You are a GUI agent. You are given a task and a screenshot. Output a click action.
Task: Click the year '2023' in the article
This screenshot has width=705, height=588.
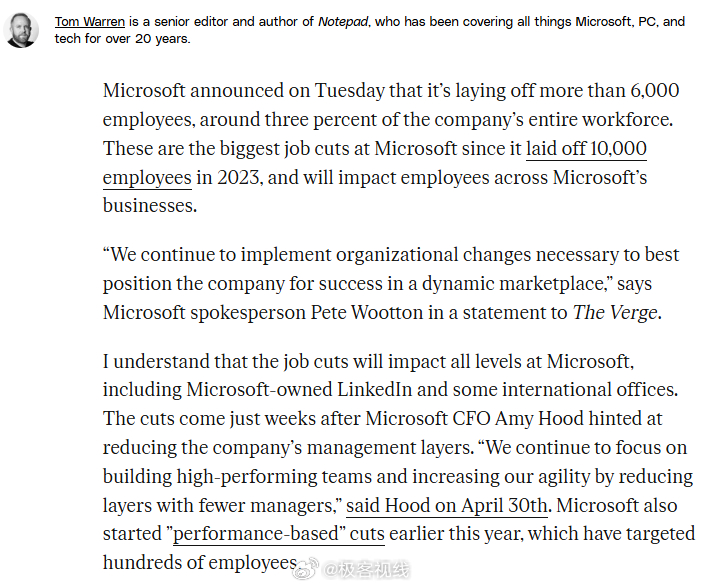pos(238,178)
